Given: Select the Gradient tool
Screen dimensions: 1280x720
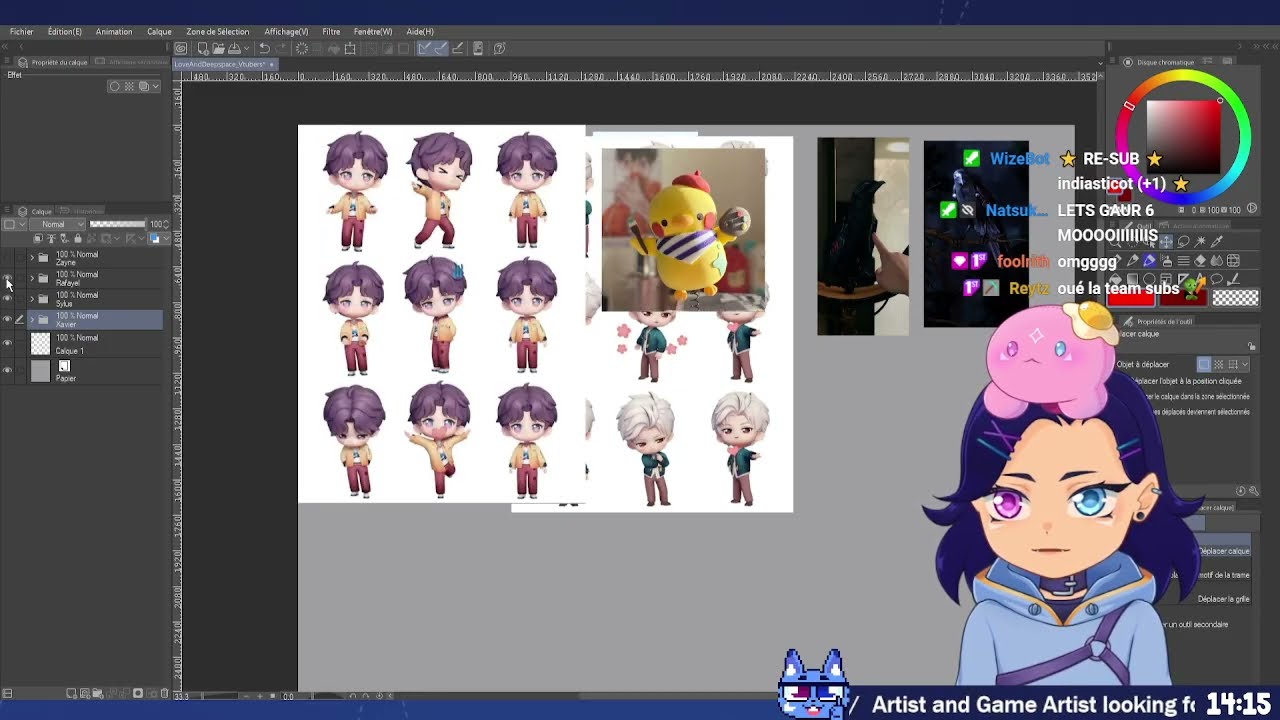Looking at the screenshot, I should 1132,279.
